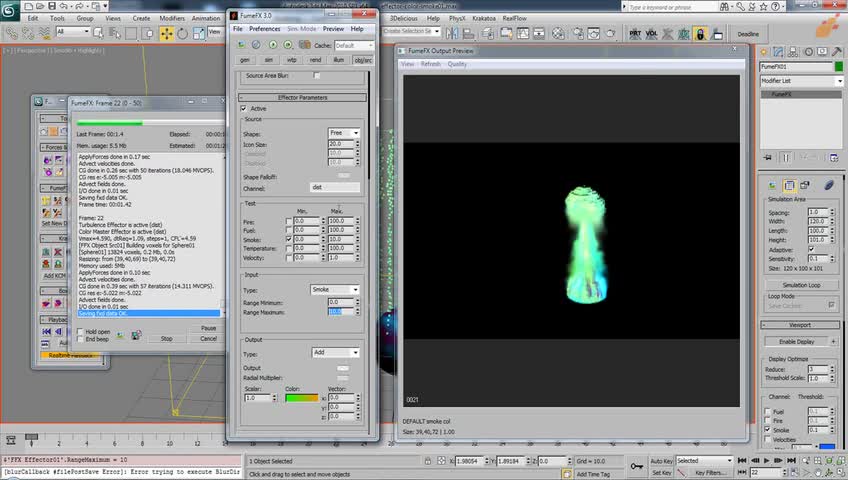Open the Input Type dropdown set to Smoke
This screenshot has height=480, width=848.
[335, 290]
